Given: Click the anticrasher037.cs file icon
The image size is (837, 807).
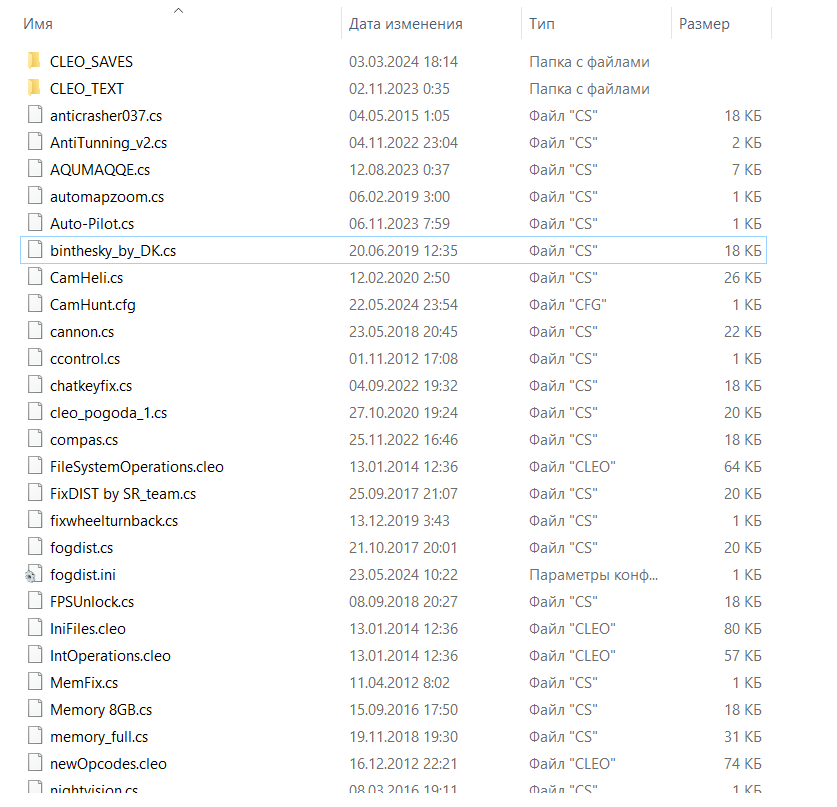Looking at the screenshot, I should pyautogui.click(x=33, y=115).
